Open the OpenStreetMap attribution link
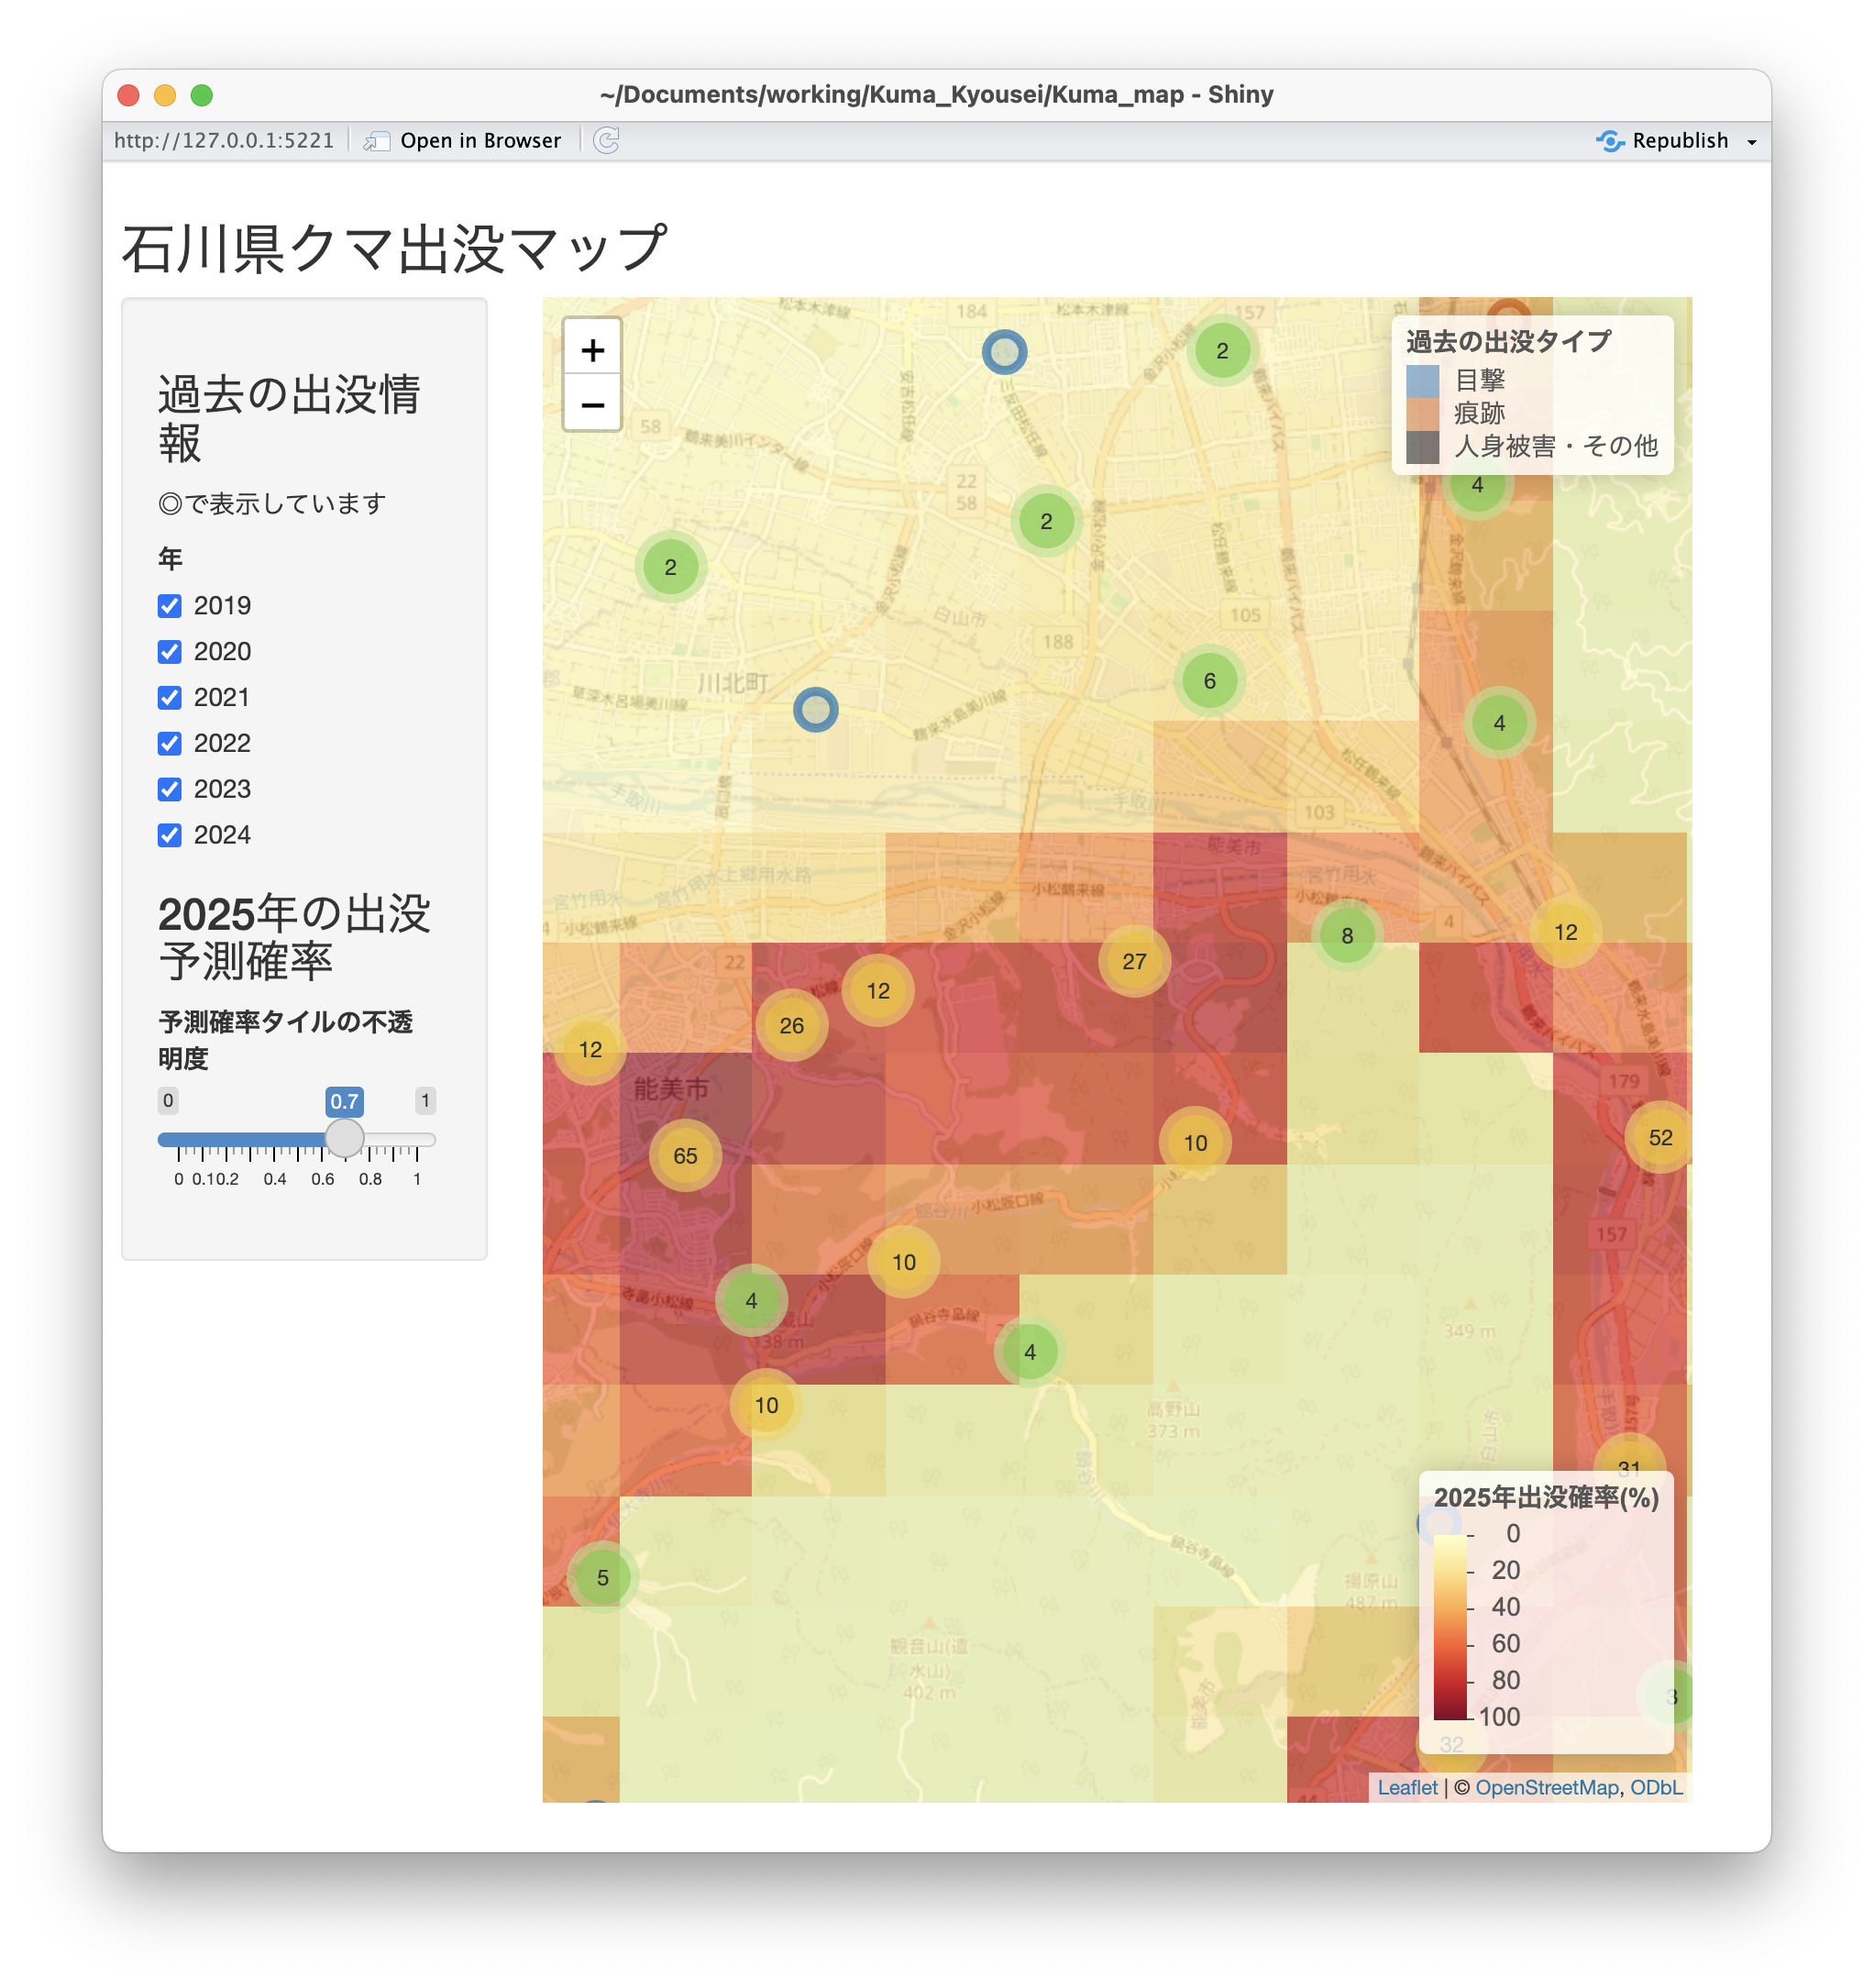The height and width of the screenshot is (1988, 1874). tap(1546, 1787)
